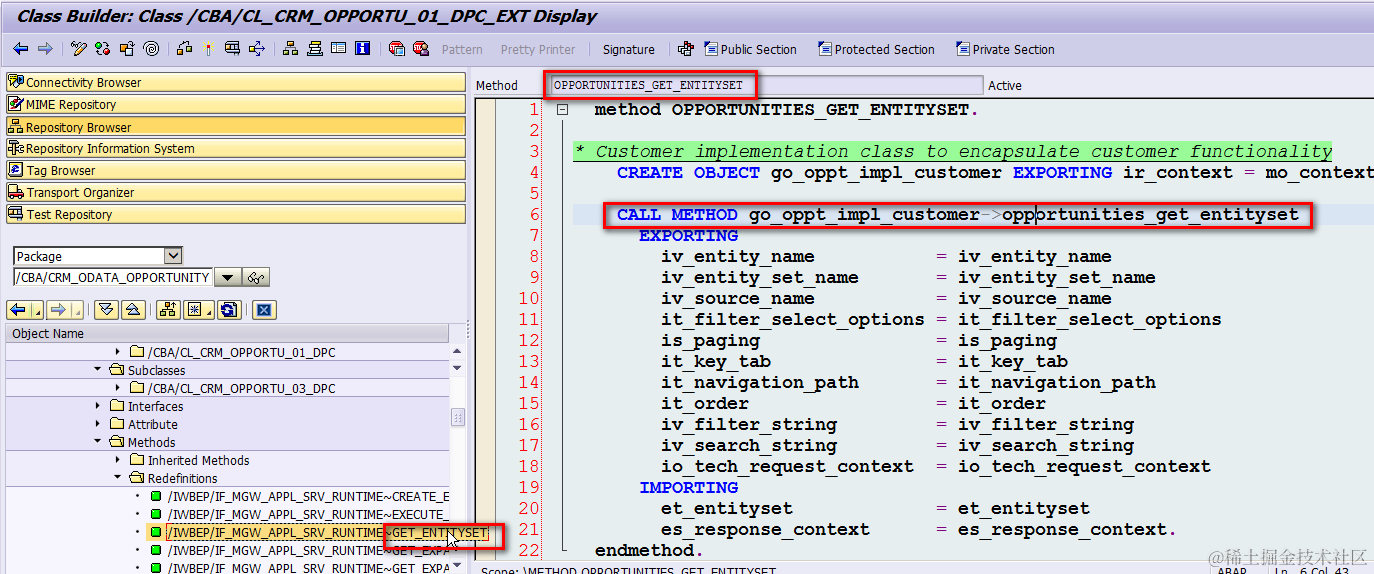Click the magic wand enhance icon
This screenshot has height=574, width=1374.
click(x=208, y=49)
